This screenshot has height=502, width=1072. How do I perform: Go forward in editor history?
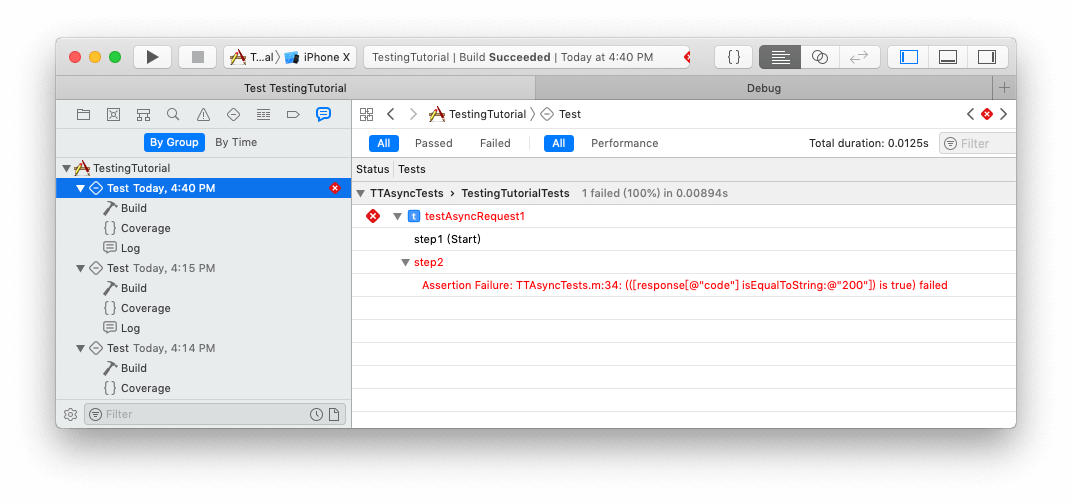point(413,114)
